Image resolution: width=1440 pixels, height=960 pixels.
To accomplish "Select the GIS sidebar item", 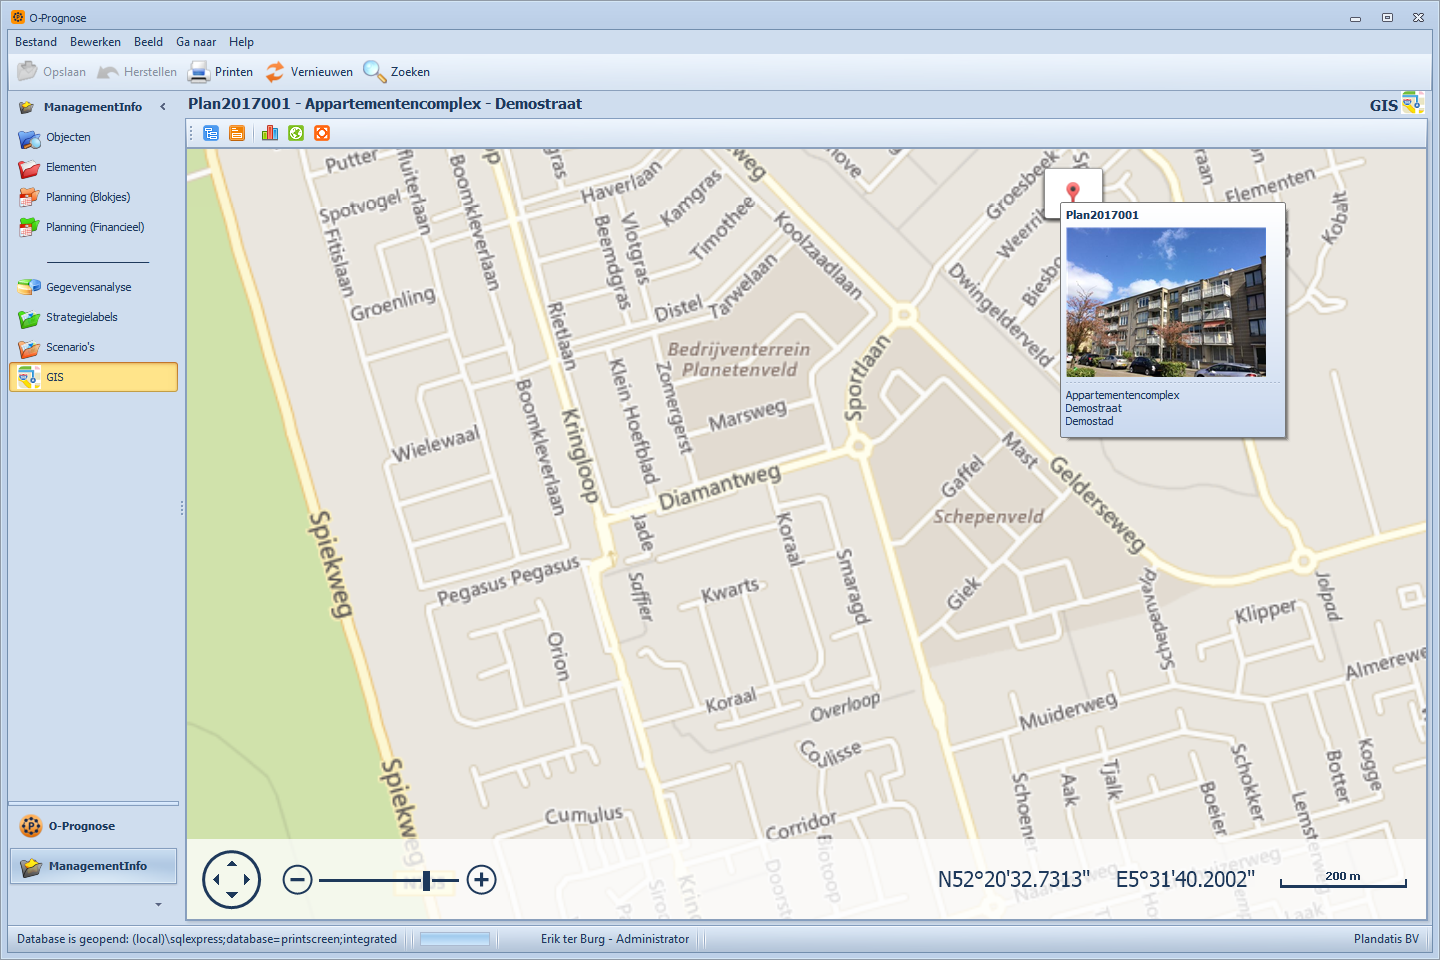I will [x=93, y=377].
